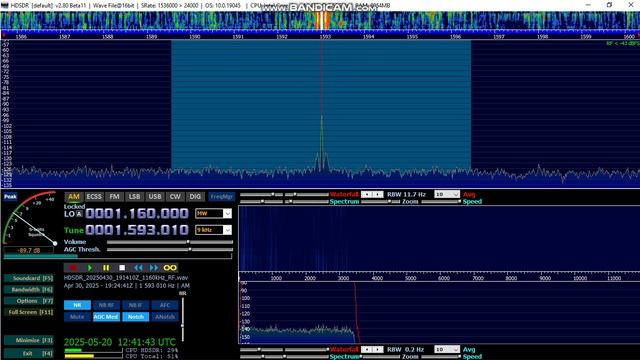
Task: Switch to ECSS mode
Action: coord(94,197)
